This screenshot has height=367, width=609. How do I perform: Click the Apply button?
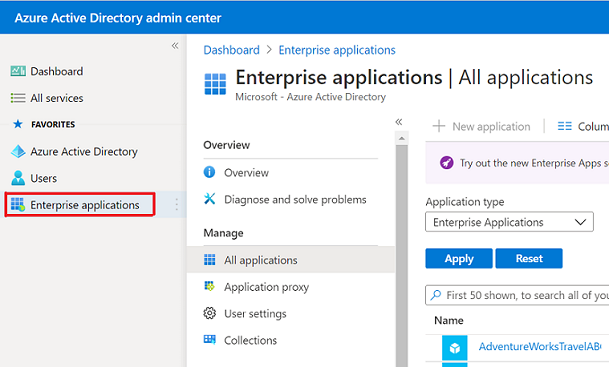[459, 258]
